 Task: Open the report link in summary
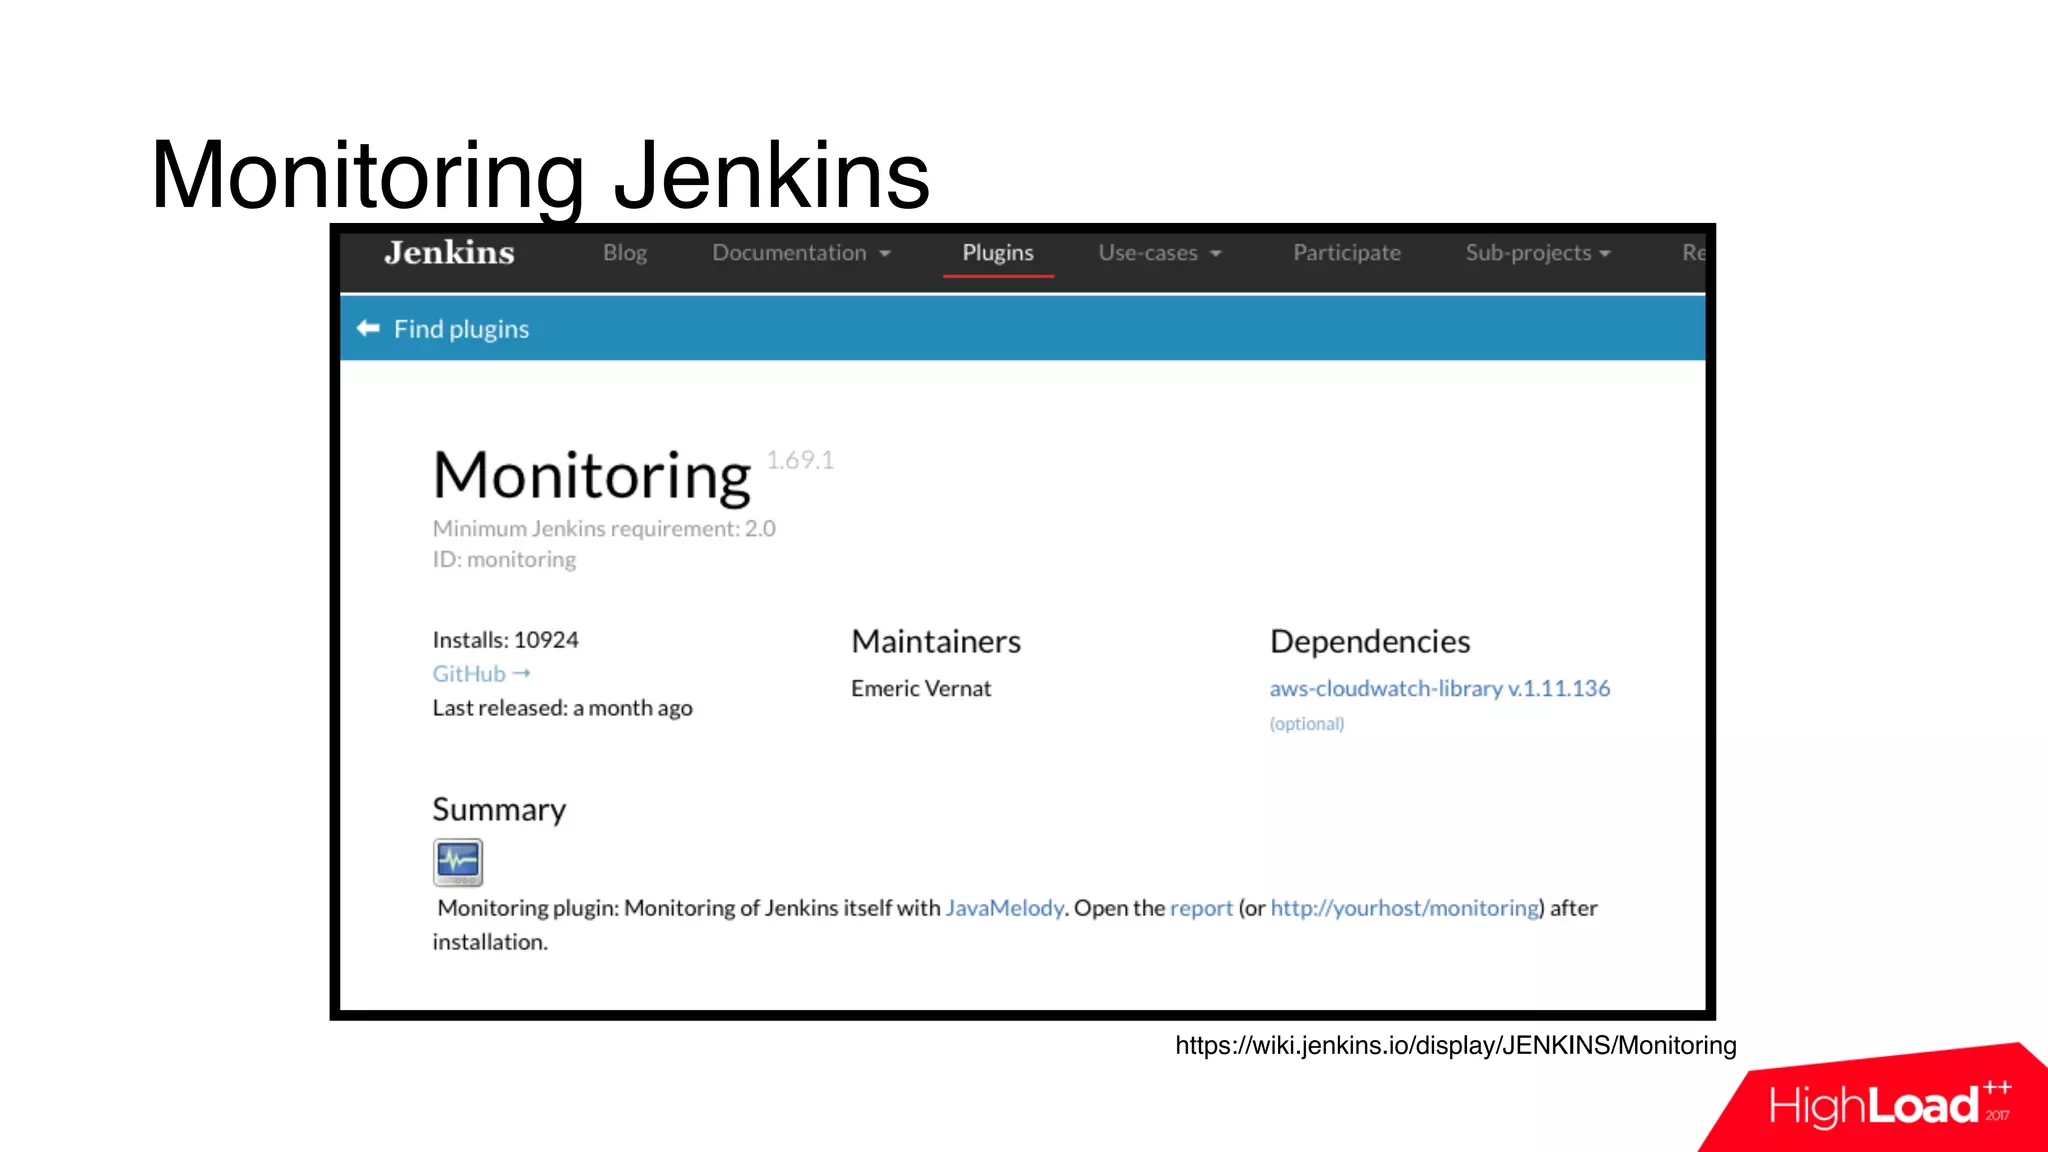click(1201, 909)
